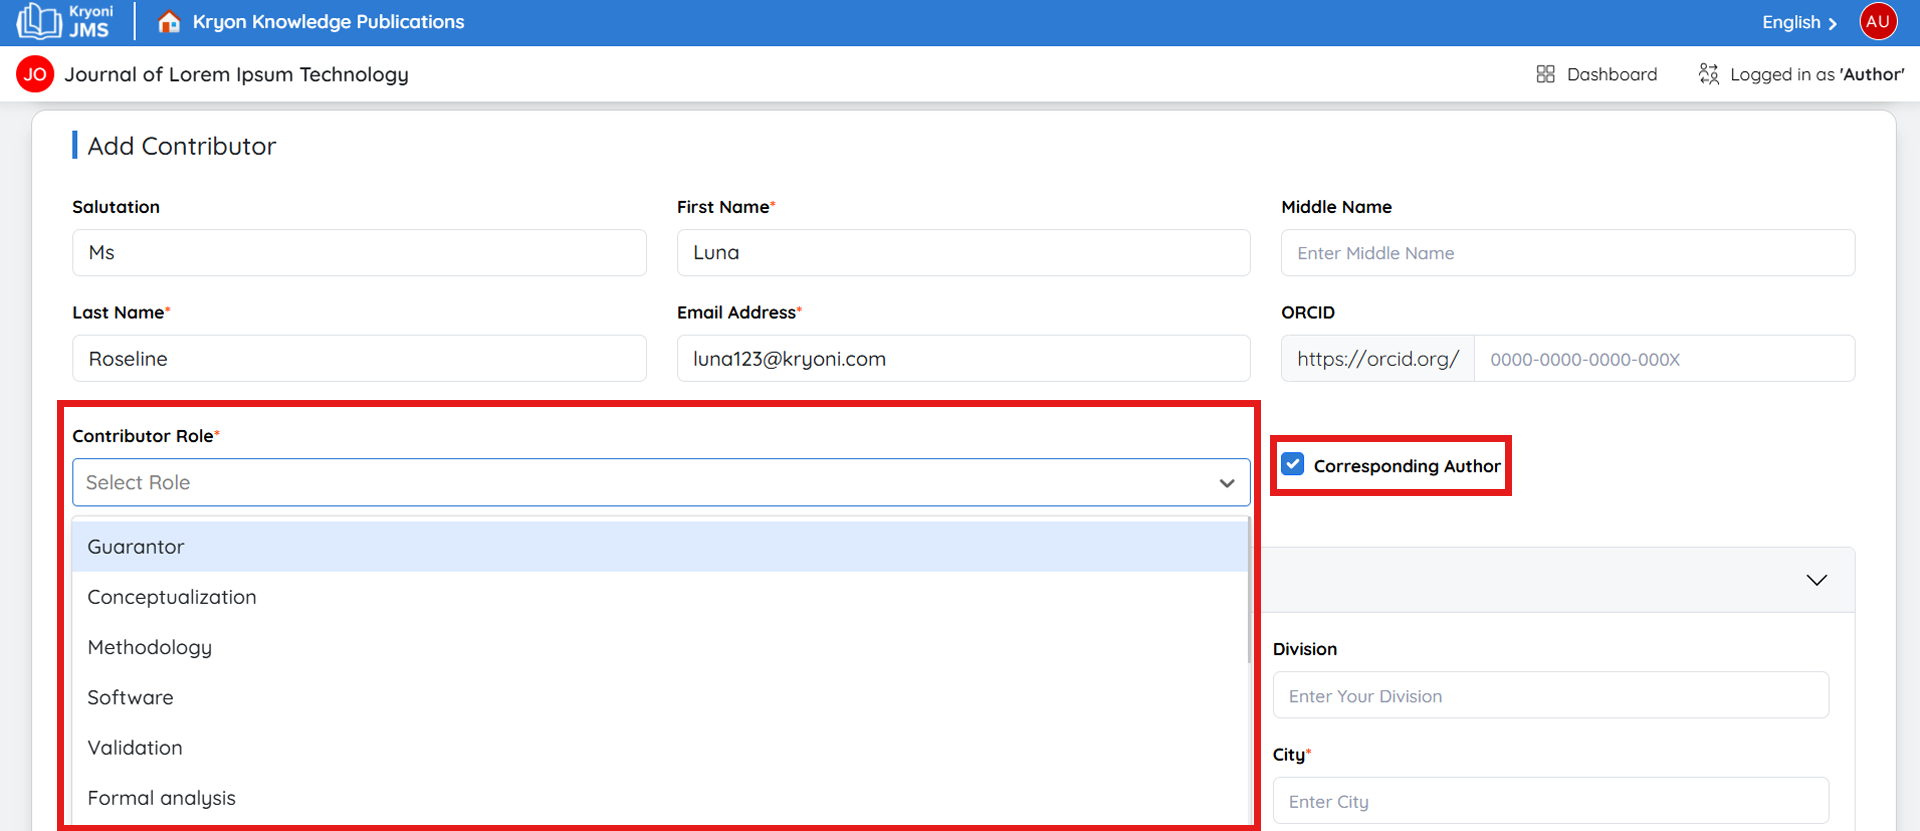Open the Dashboard link
1920x831 pixels.
[1611, 74]
